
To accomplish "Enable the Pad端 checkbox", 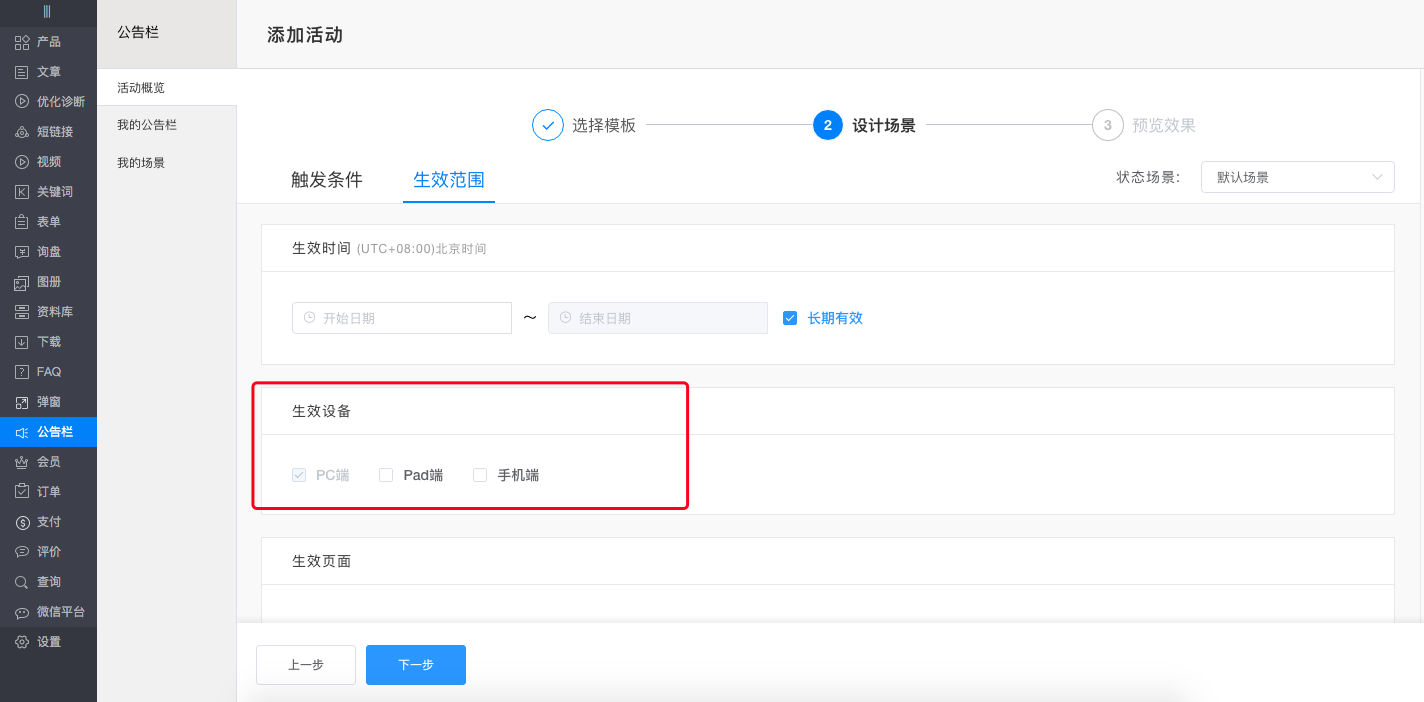I will [x=386, y=475].
